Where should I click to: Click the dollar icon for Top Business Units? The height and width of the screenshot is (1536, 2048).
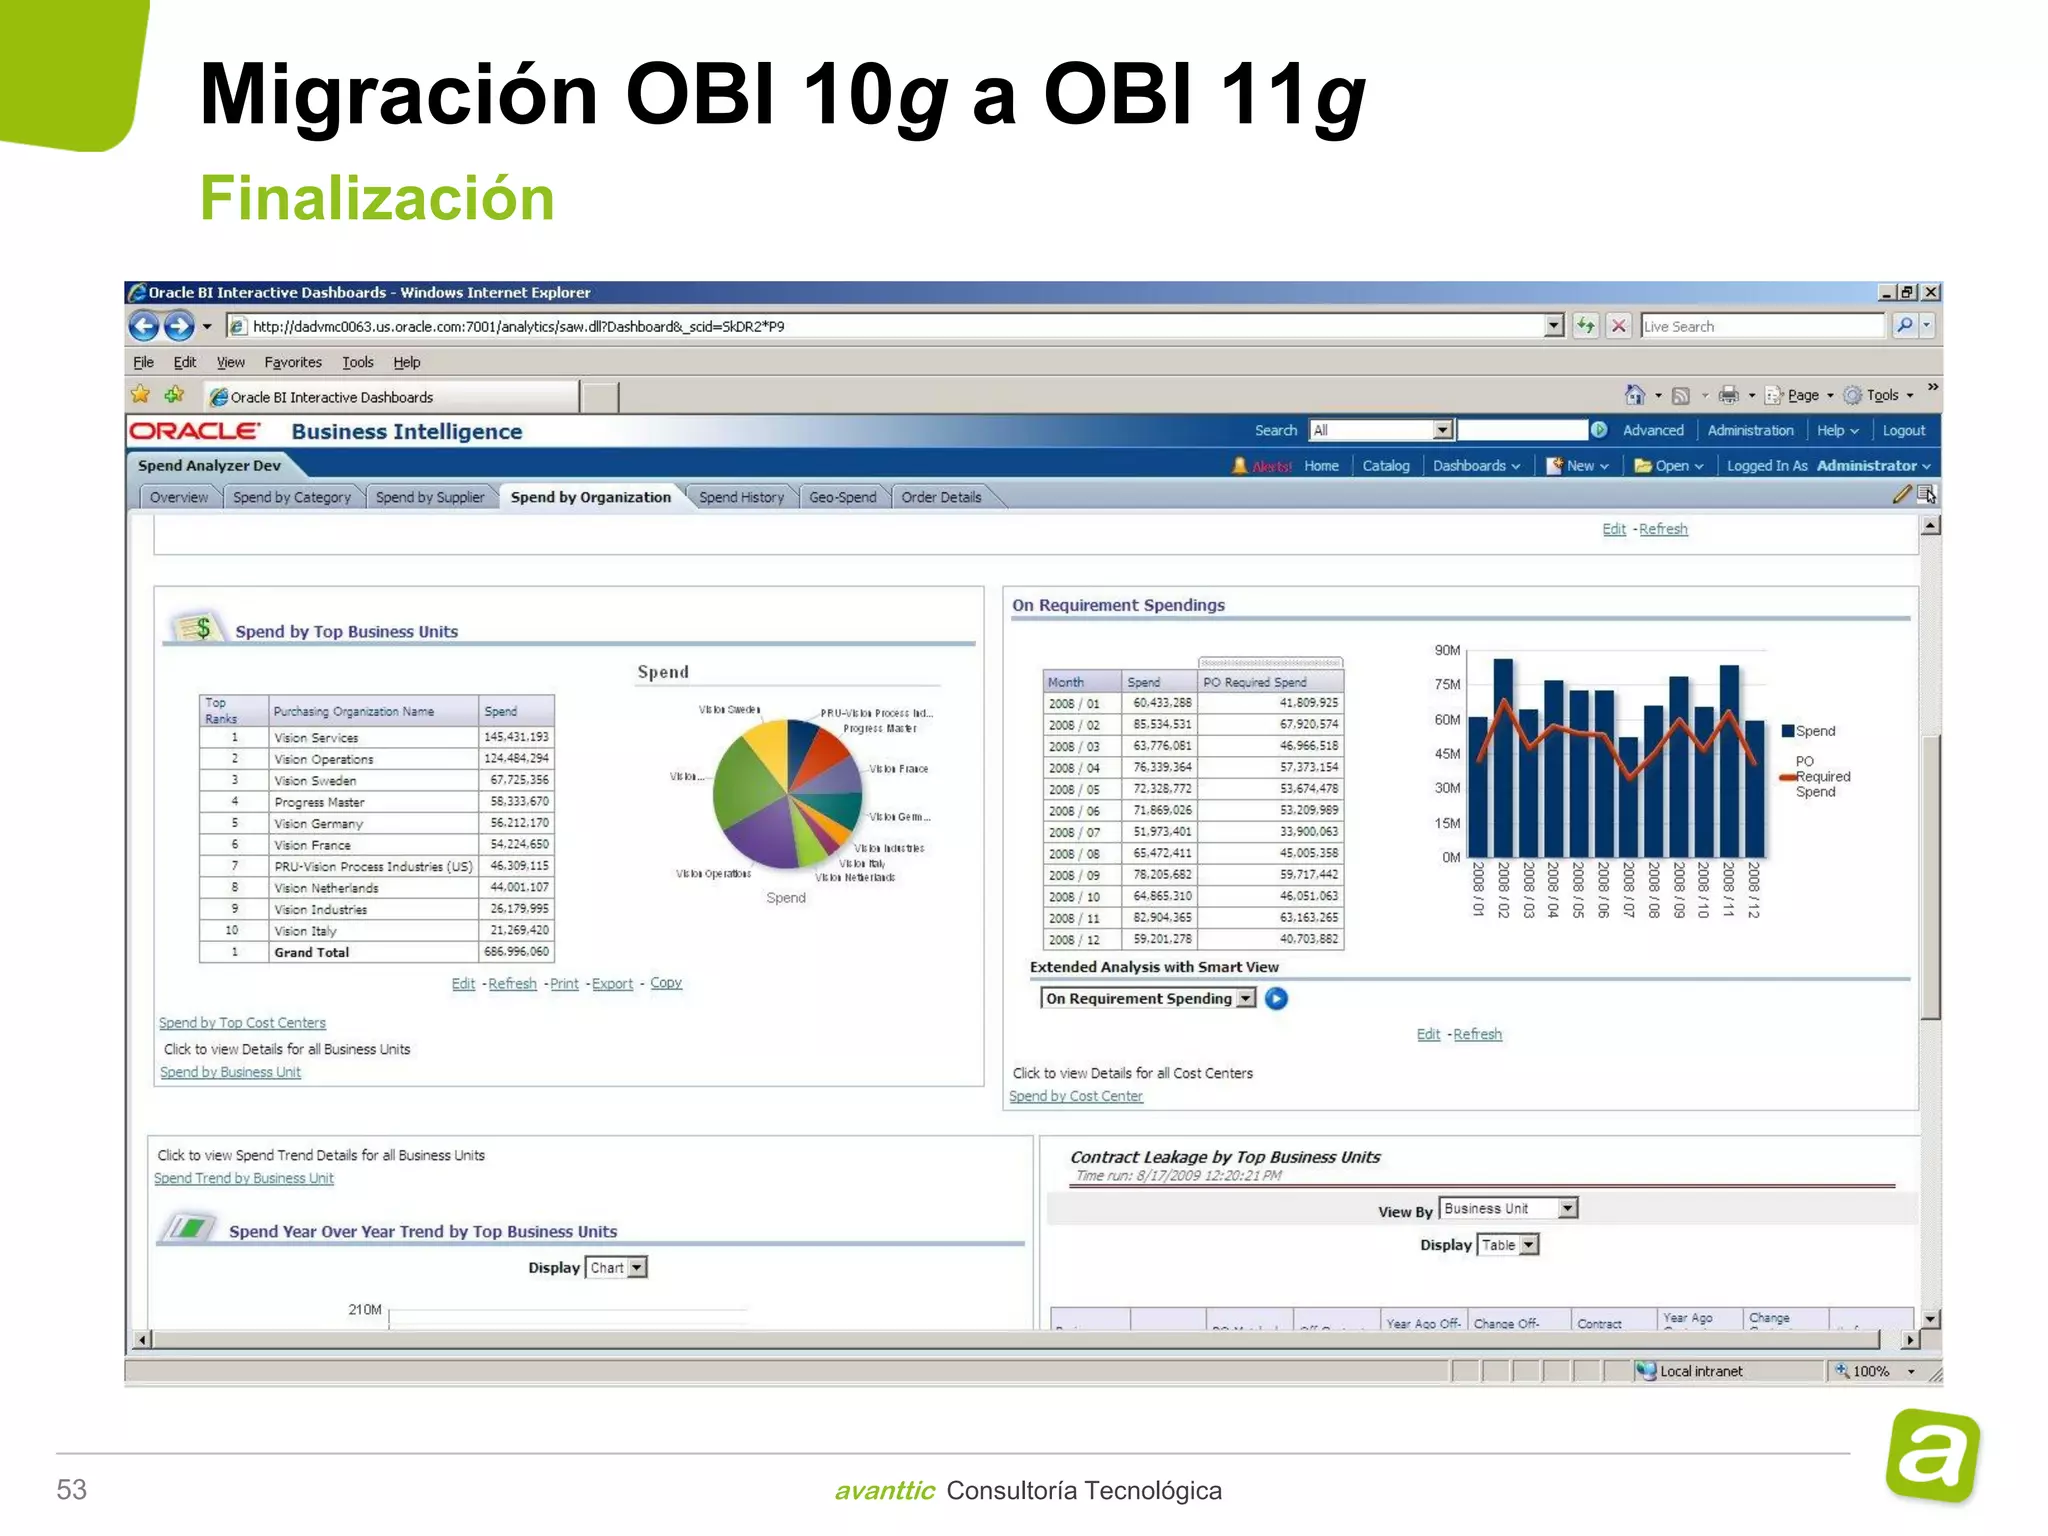tap(197, 628)
